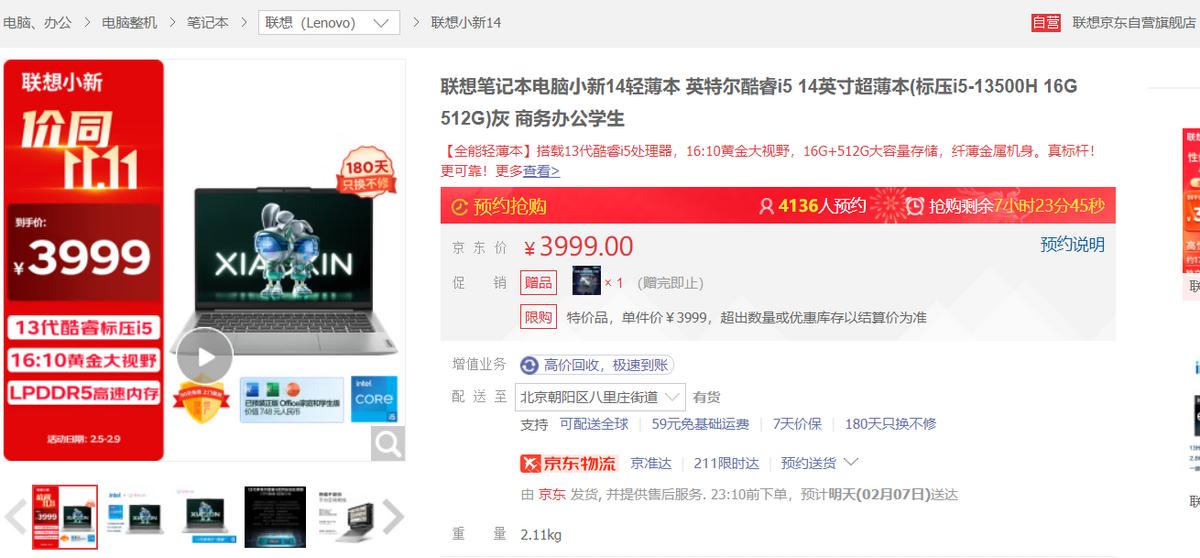Screen dimensions: 1200x558
Task: Visit 联想京东自营旗舰店 store
Action: click(x=1134, y=22)
